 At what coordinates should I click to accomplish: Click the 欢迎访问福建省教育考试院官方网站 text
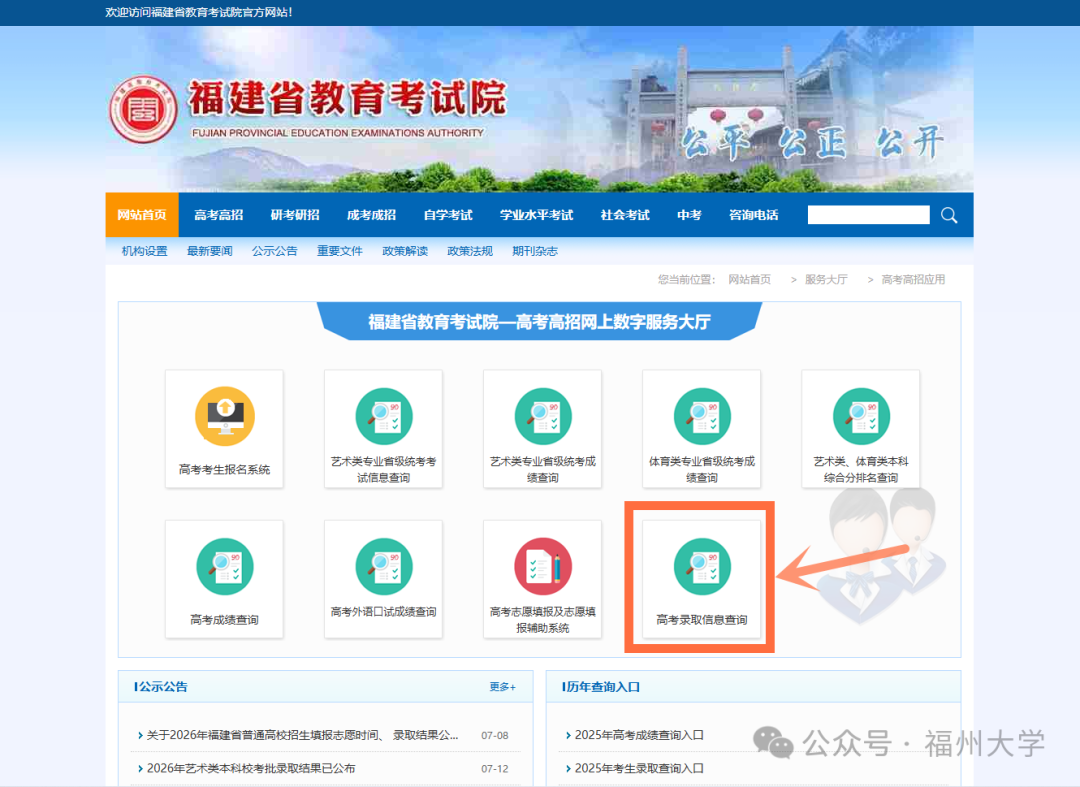(198, 12)
